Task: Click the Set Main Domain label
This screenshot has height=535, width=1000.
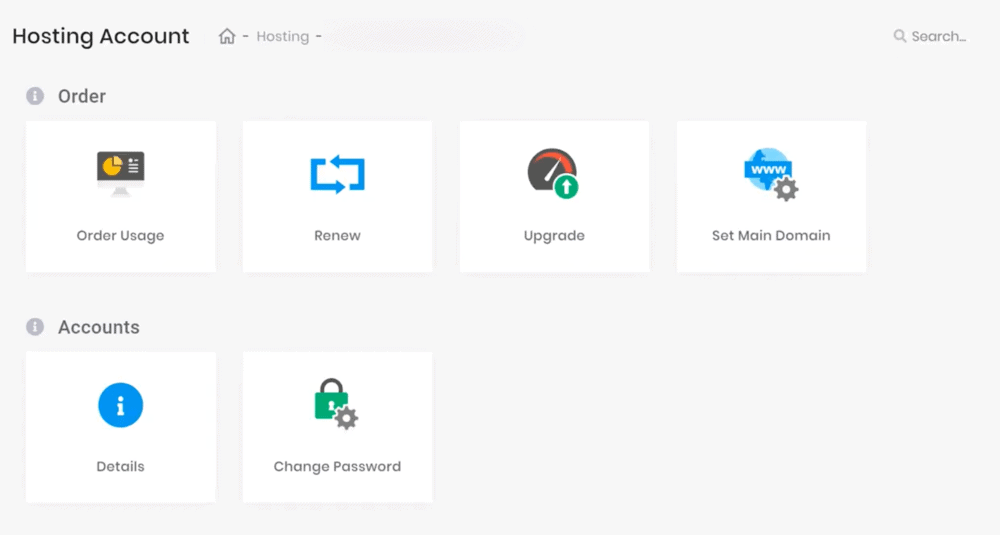Action: click(771, 235)
